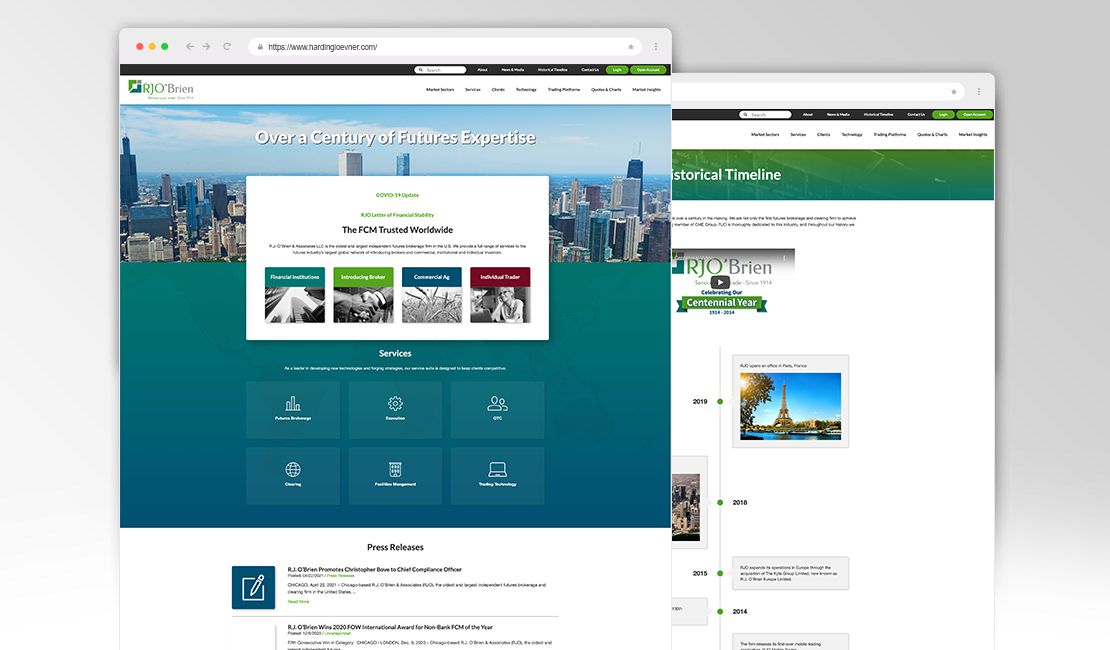Open Clients nav menu on front page
Viewport: 1110px width, 650px height.
tap(498, 90)
